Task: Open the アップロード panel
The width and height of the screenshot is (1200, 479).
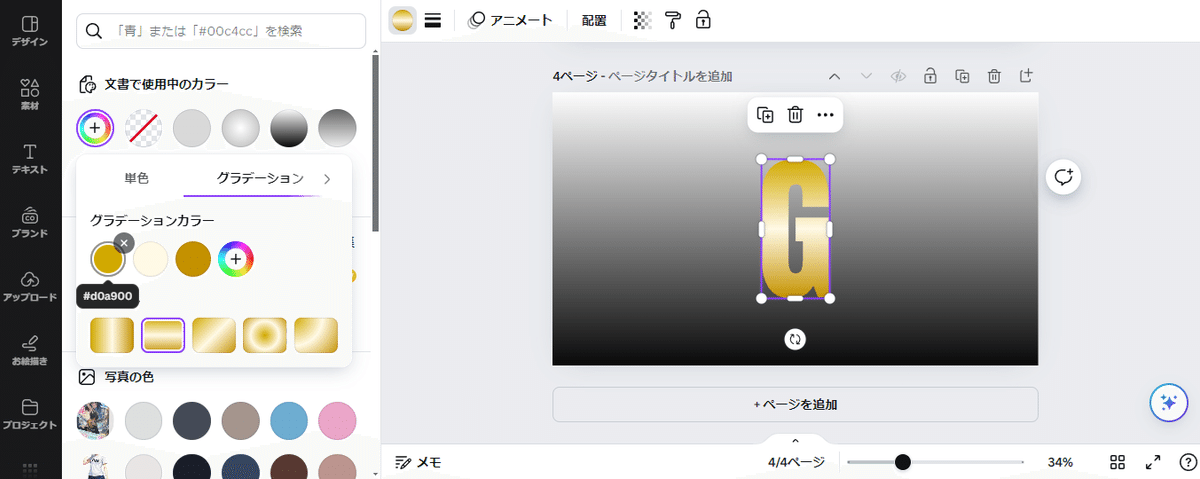Action: (30, 286)
